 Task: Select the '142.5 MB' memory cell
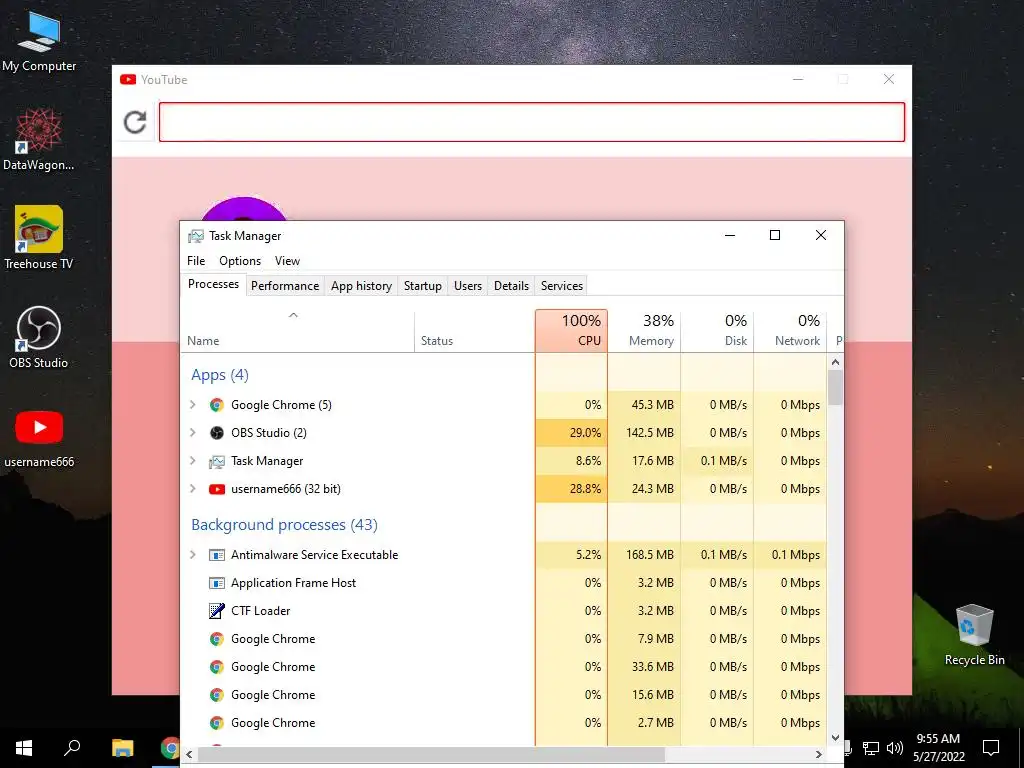pyautogui.click(x=645, y=433)
